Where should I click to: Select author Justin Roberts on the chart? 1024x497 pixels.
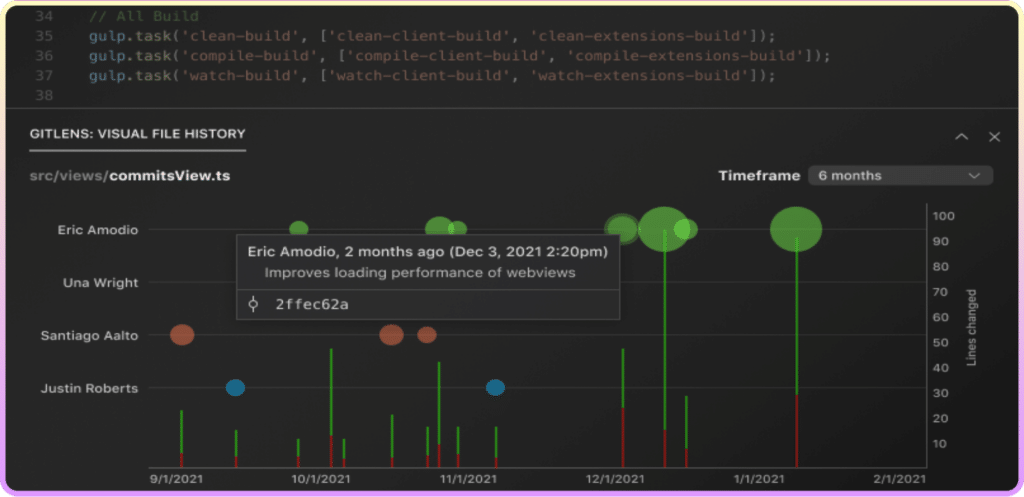click(89, 389)
